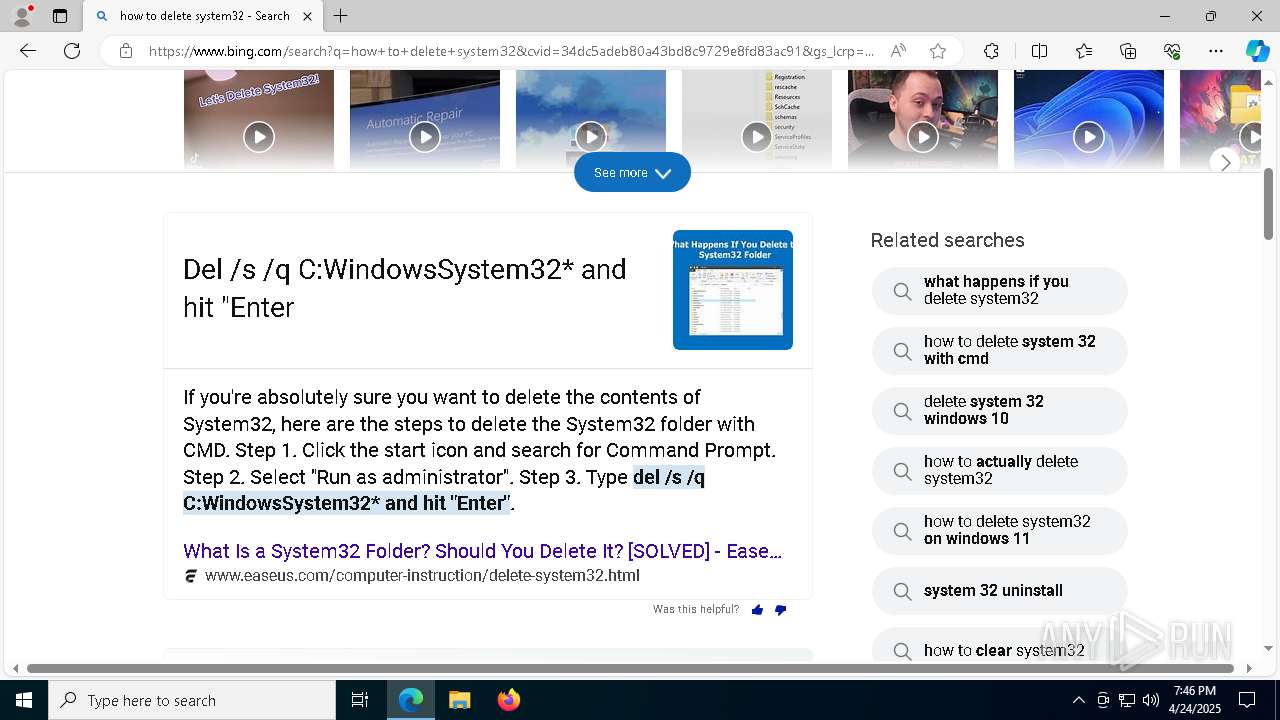Open the volume control in tray
The height and width of the screenshot is (720, 1280).
[1151, 700]
